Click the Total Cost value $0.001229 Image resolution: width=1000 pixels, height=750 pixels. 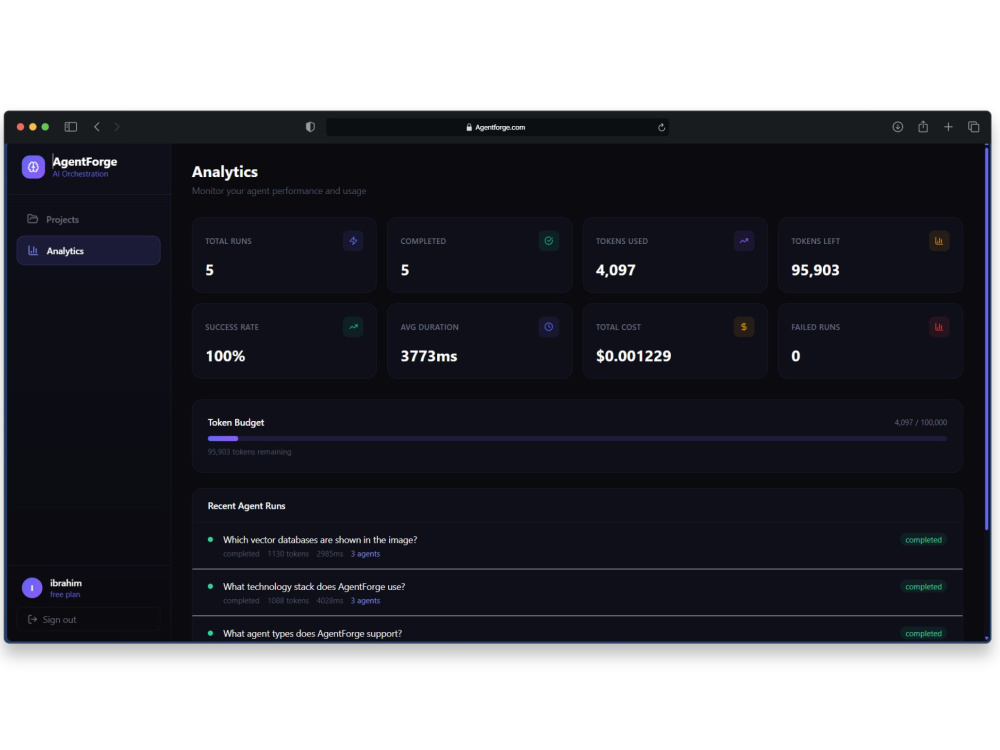tap(633, 356)
